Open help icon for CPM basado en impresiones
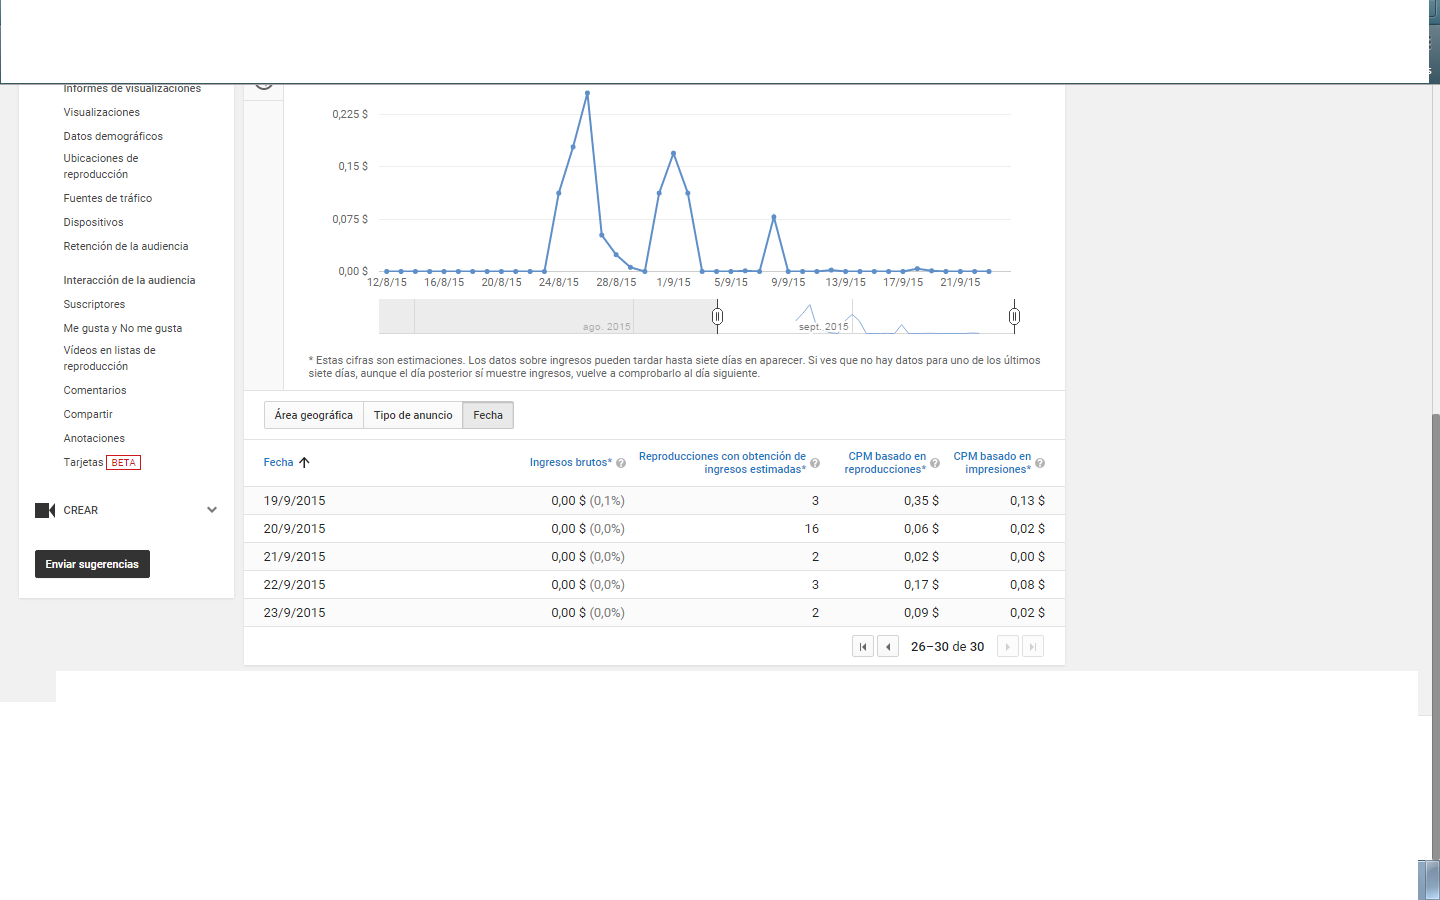 click(1040, 463)
